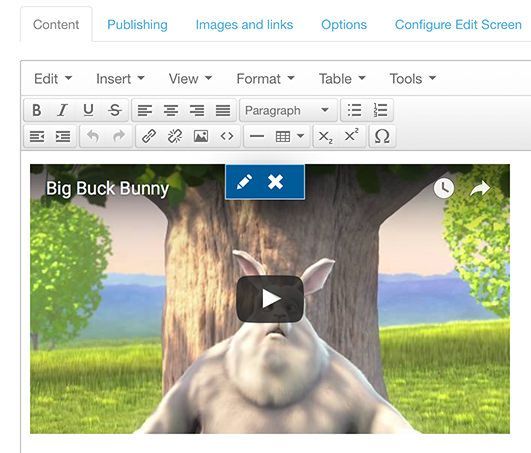Switch to the Options tab
The image size is (531, 453).
pos(344,25)
